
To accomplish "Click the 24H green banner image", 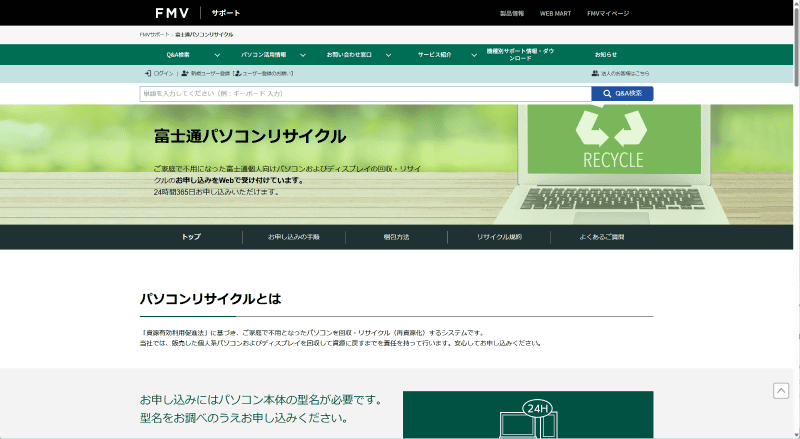I will 528,415.
